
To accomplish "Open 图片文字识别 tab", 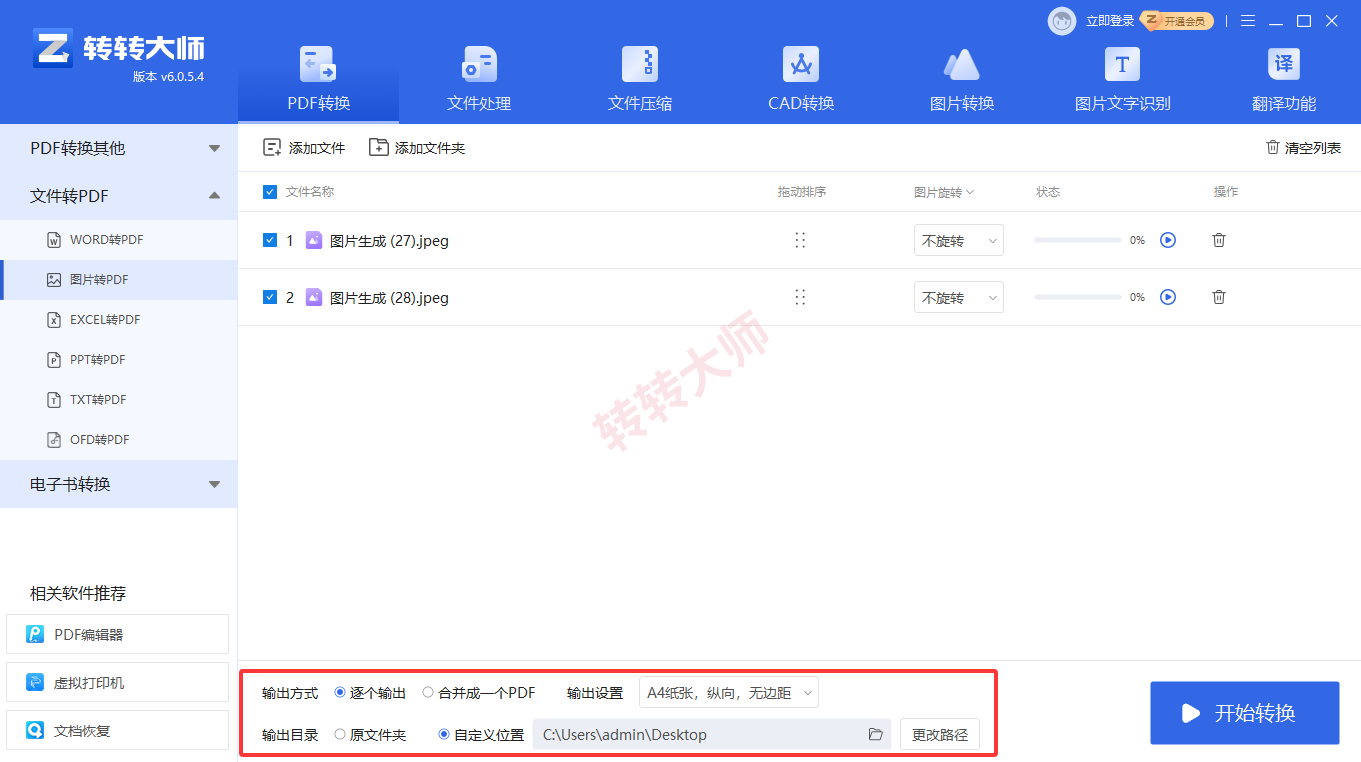I will (1122, 79).
